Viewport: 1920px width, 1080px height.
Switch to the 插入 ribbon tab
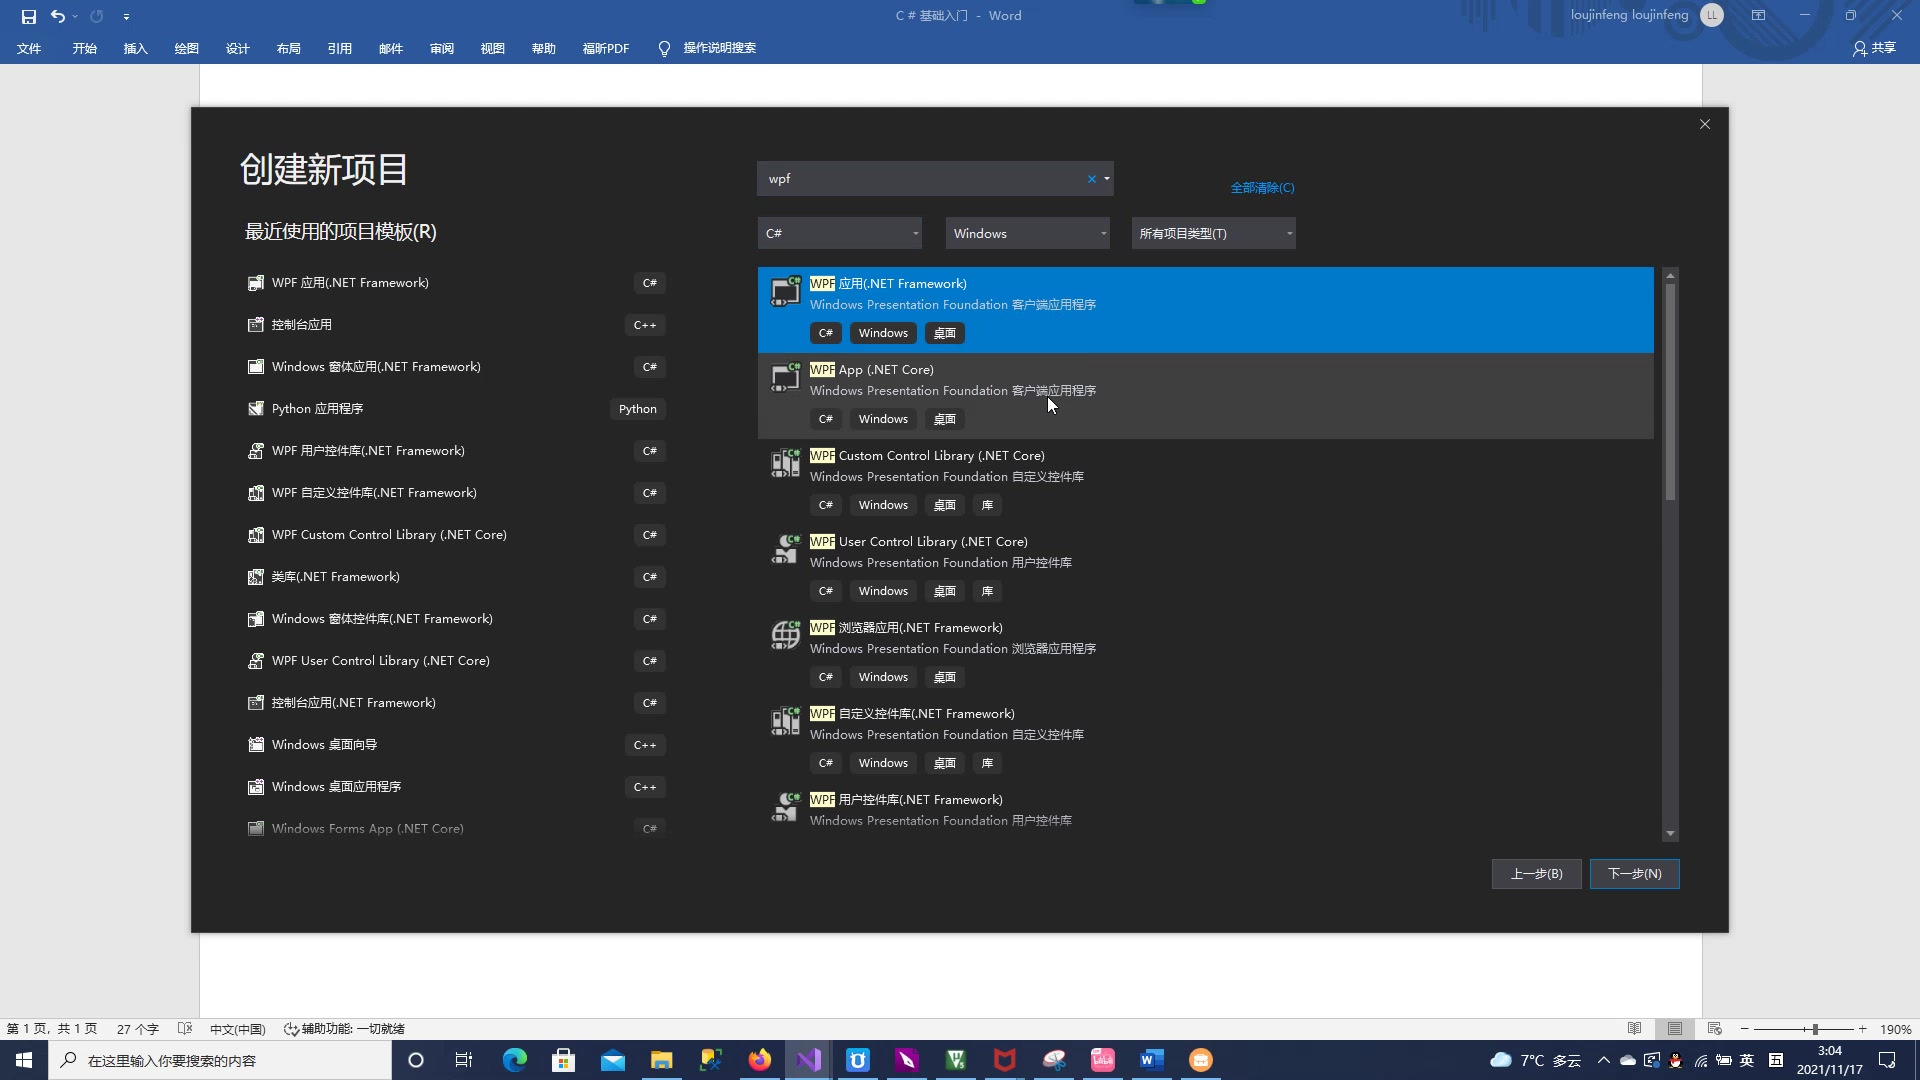[135, 48]
